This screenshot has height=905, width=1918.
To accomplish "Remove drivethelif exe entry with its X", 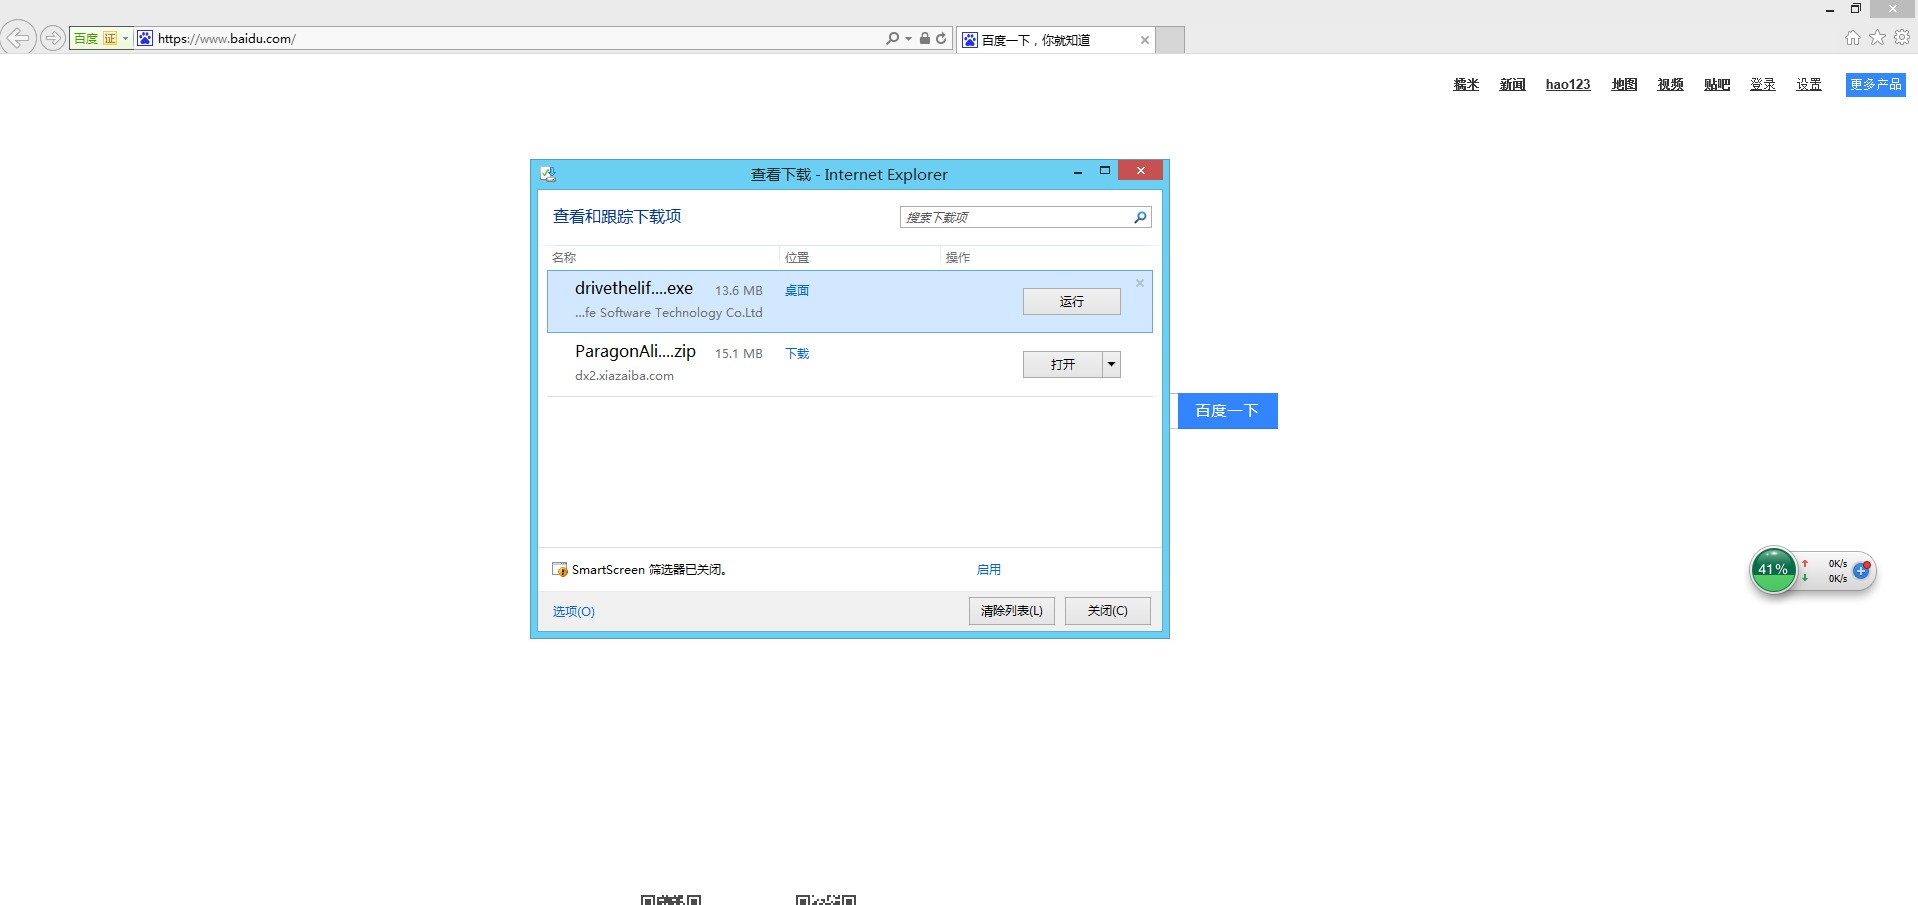I will click(1139, 283).
